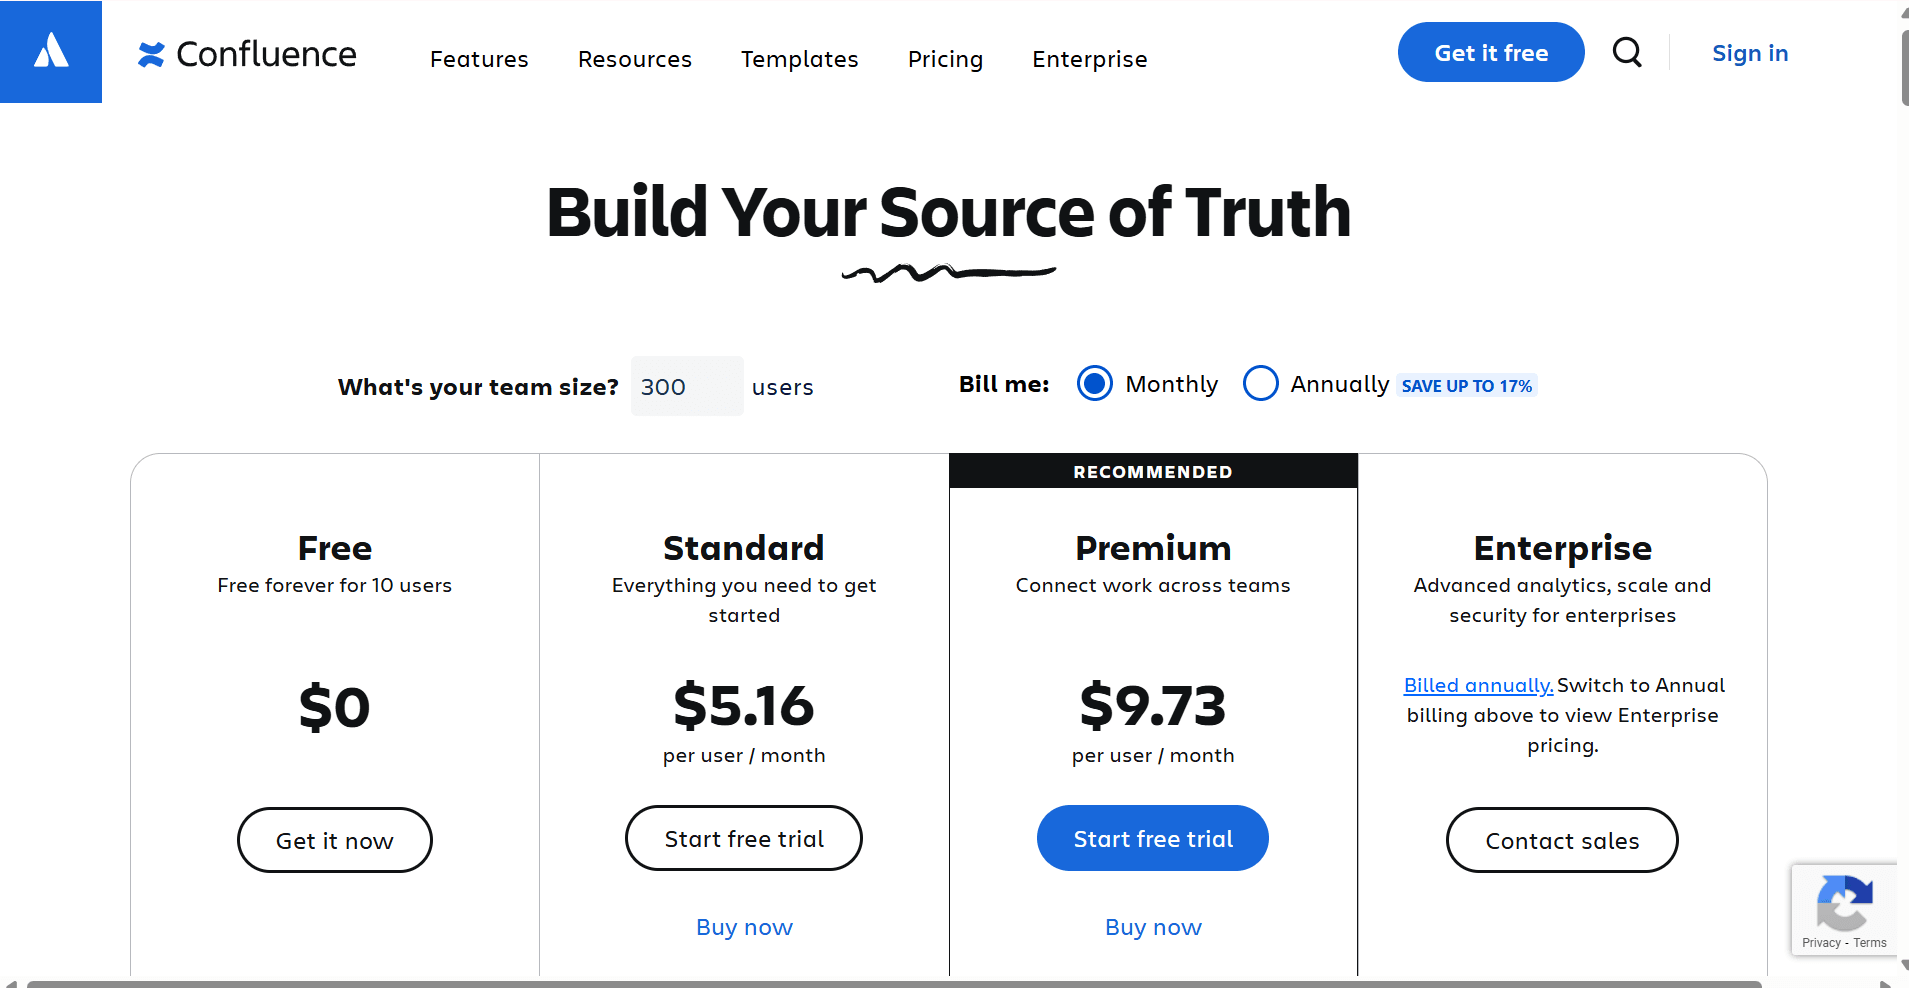1909x988 pixels.
Task: Select the Monthly billing option
Action: click(x=1095, y=383)
